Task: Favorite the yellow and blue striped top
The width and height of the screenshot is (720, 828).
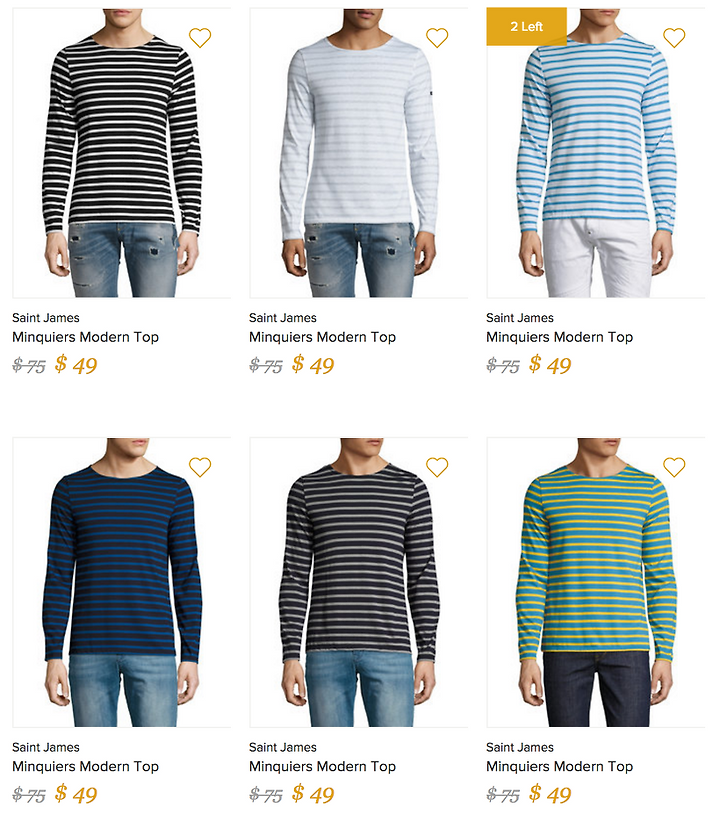Action: pos(675,467)
